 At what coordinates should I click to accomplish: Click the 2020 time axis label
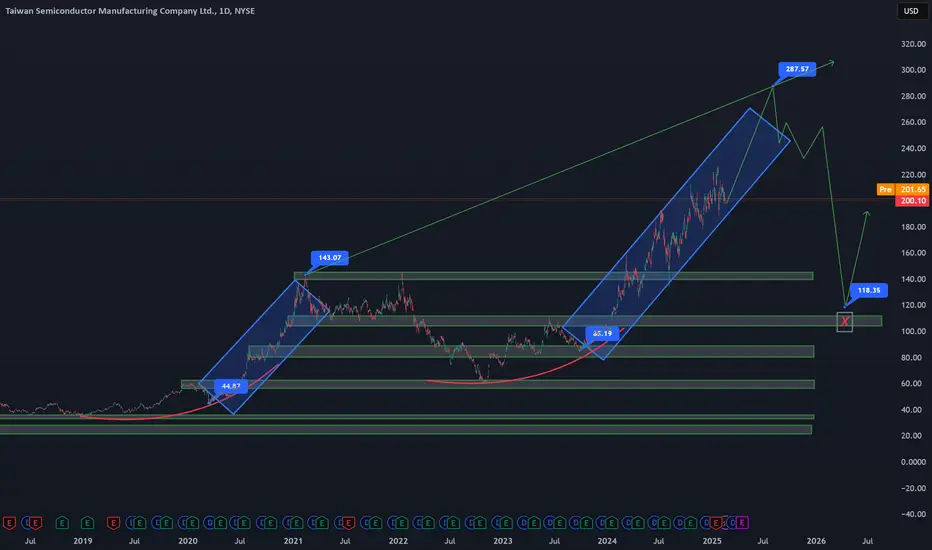point(188,541)
